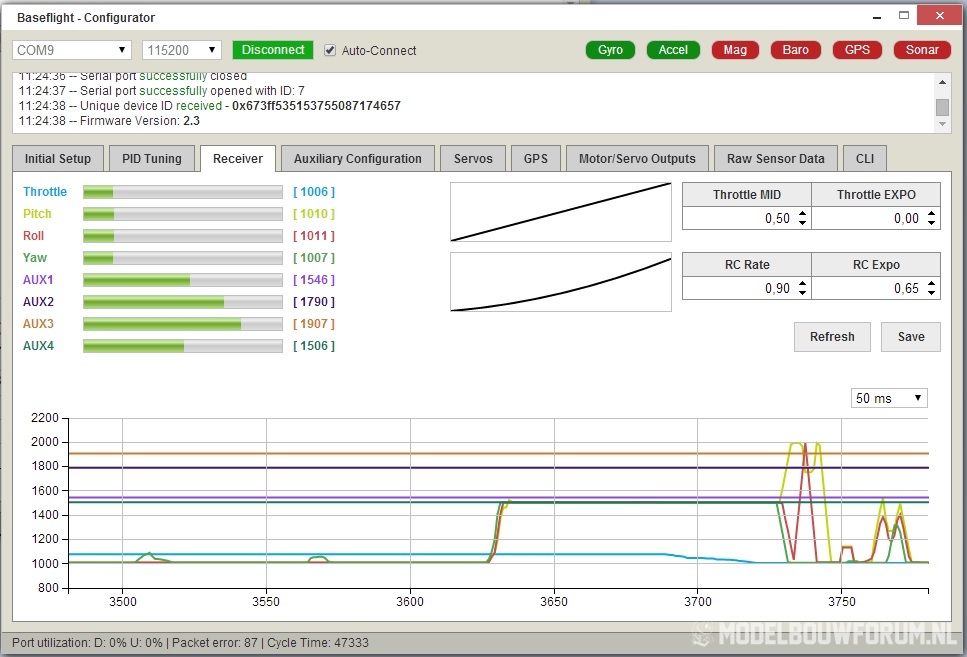Go to the GPS tab

point(535,159)
